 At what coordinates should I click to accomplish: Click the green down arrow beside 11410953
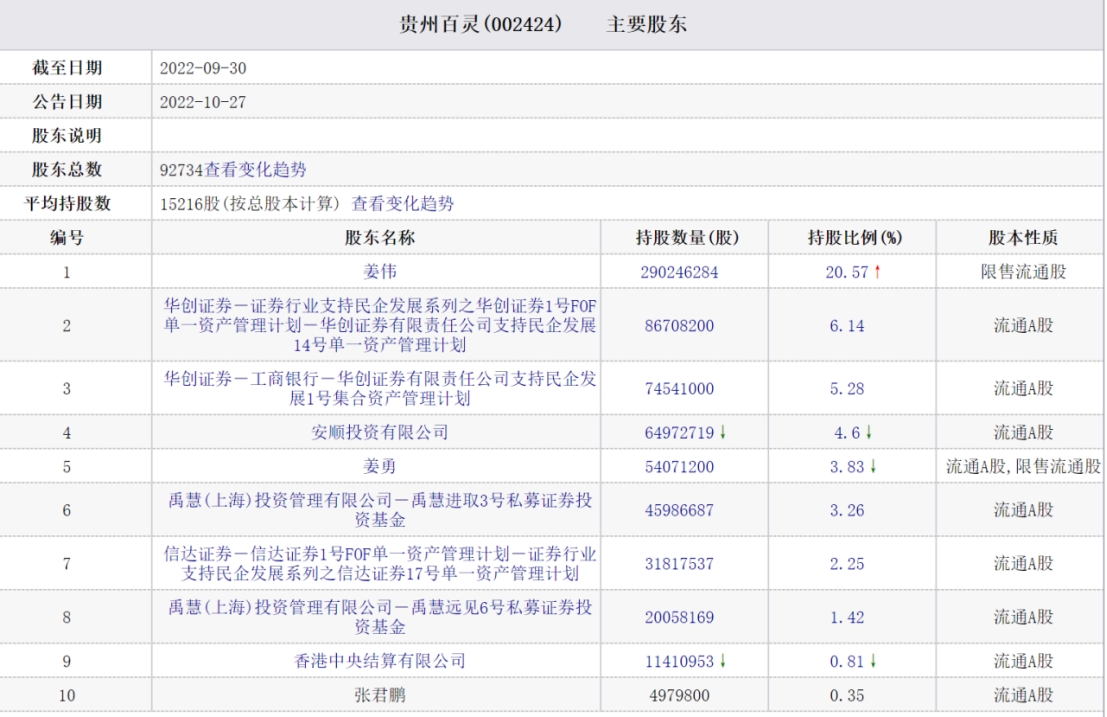[x=722, y=661]
